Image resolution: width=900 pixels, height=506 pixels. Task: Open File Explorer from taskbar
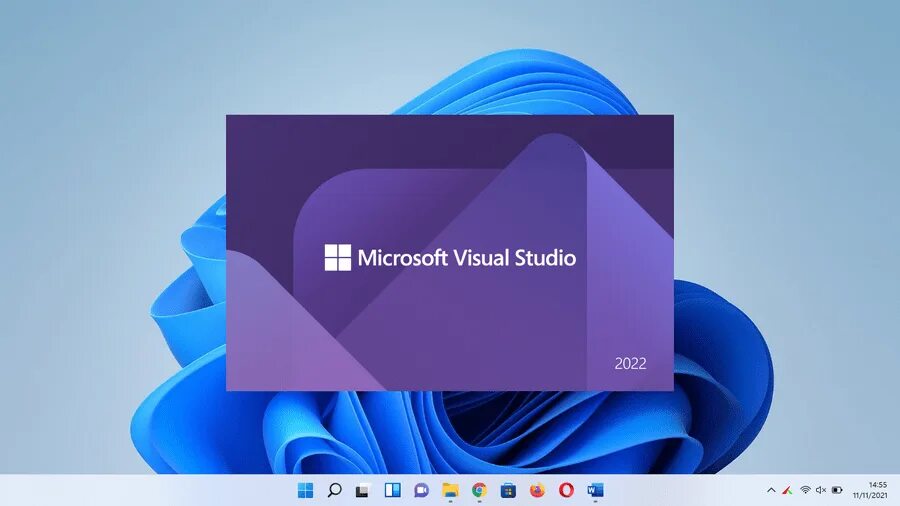[451, 490]
